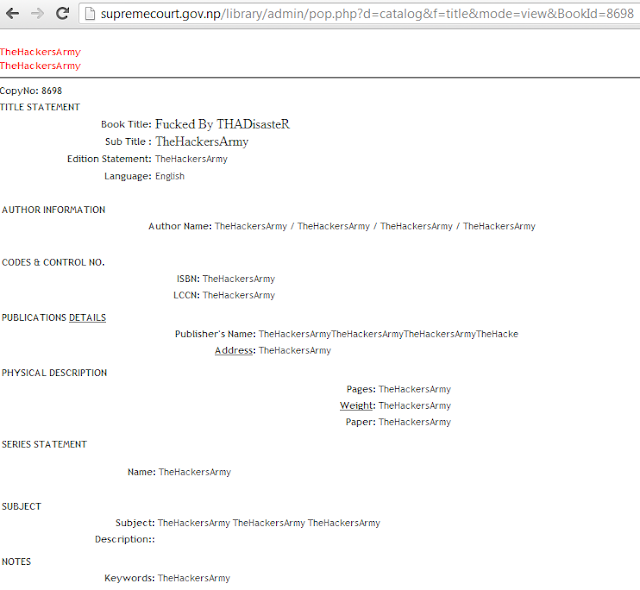Click the AUTHOR INFORMATION heading
Screen dimensions: 640x590
tap(53, 210)
